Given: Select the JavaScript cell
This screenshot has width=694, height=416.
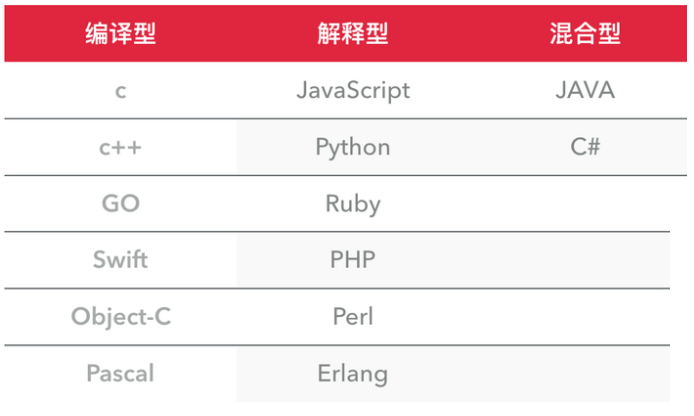Looking at the screenshot, I should tap(353, 91).
